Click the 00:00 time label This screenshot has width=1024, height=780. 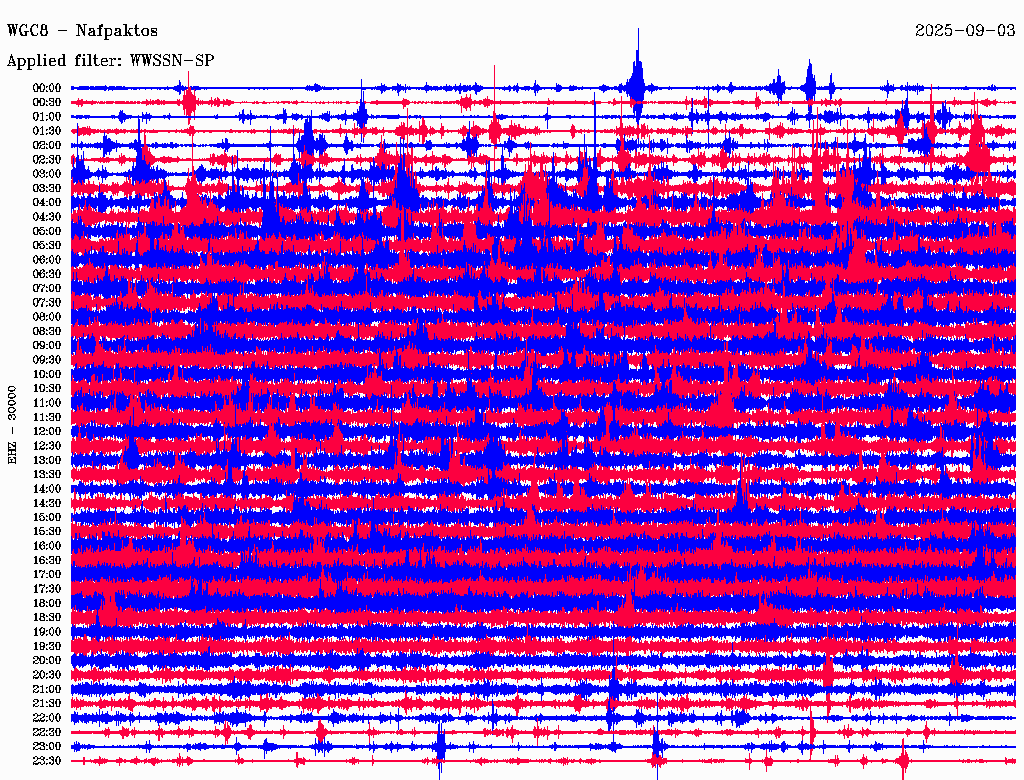click(x=47, y=88)
